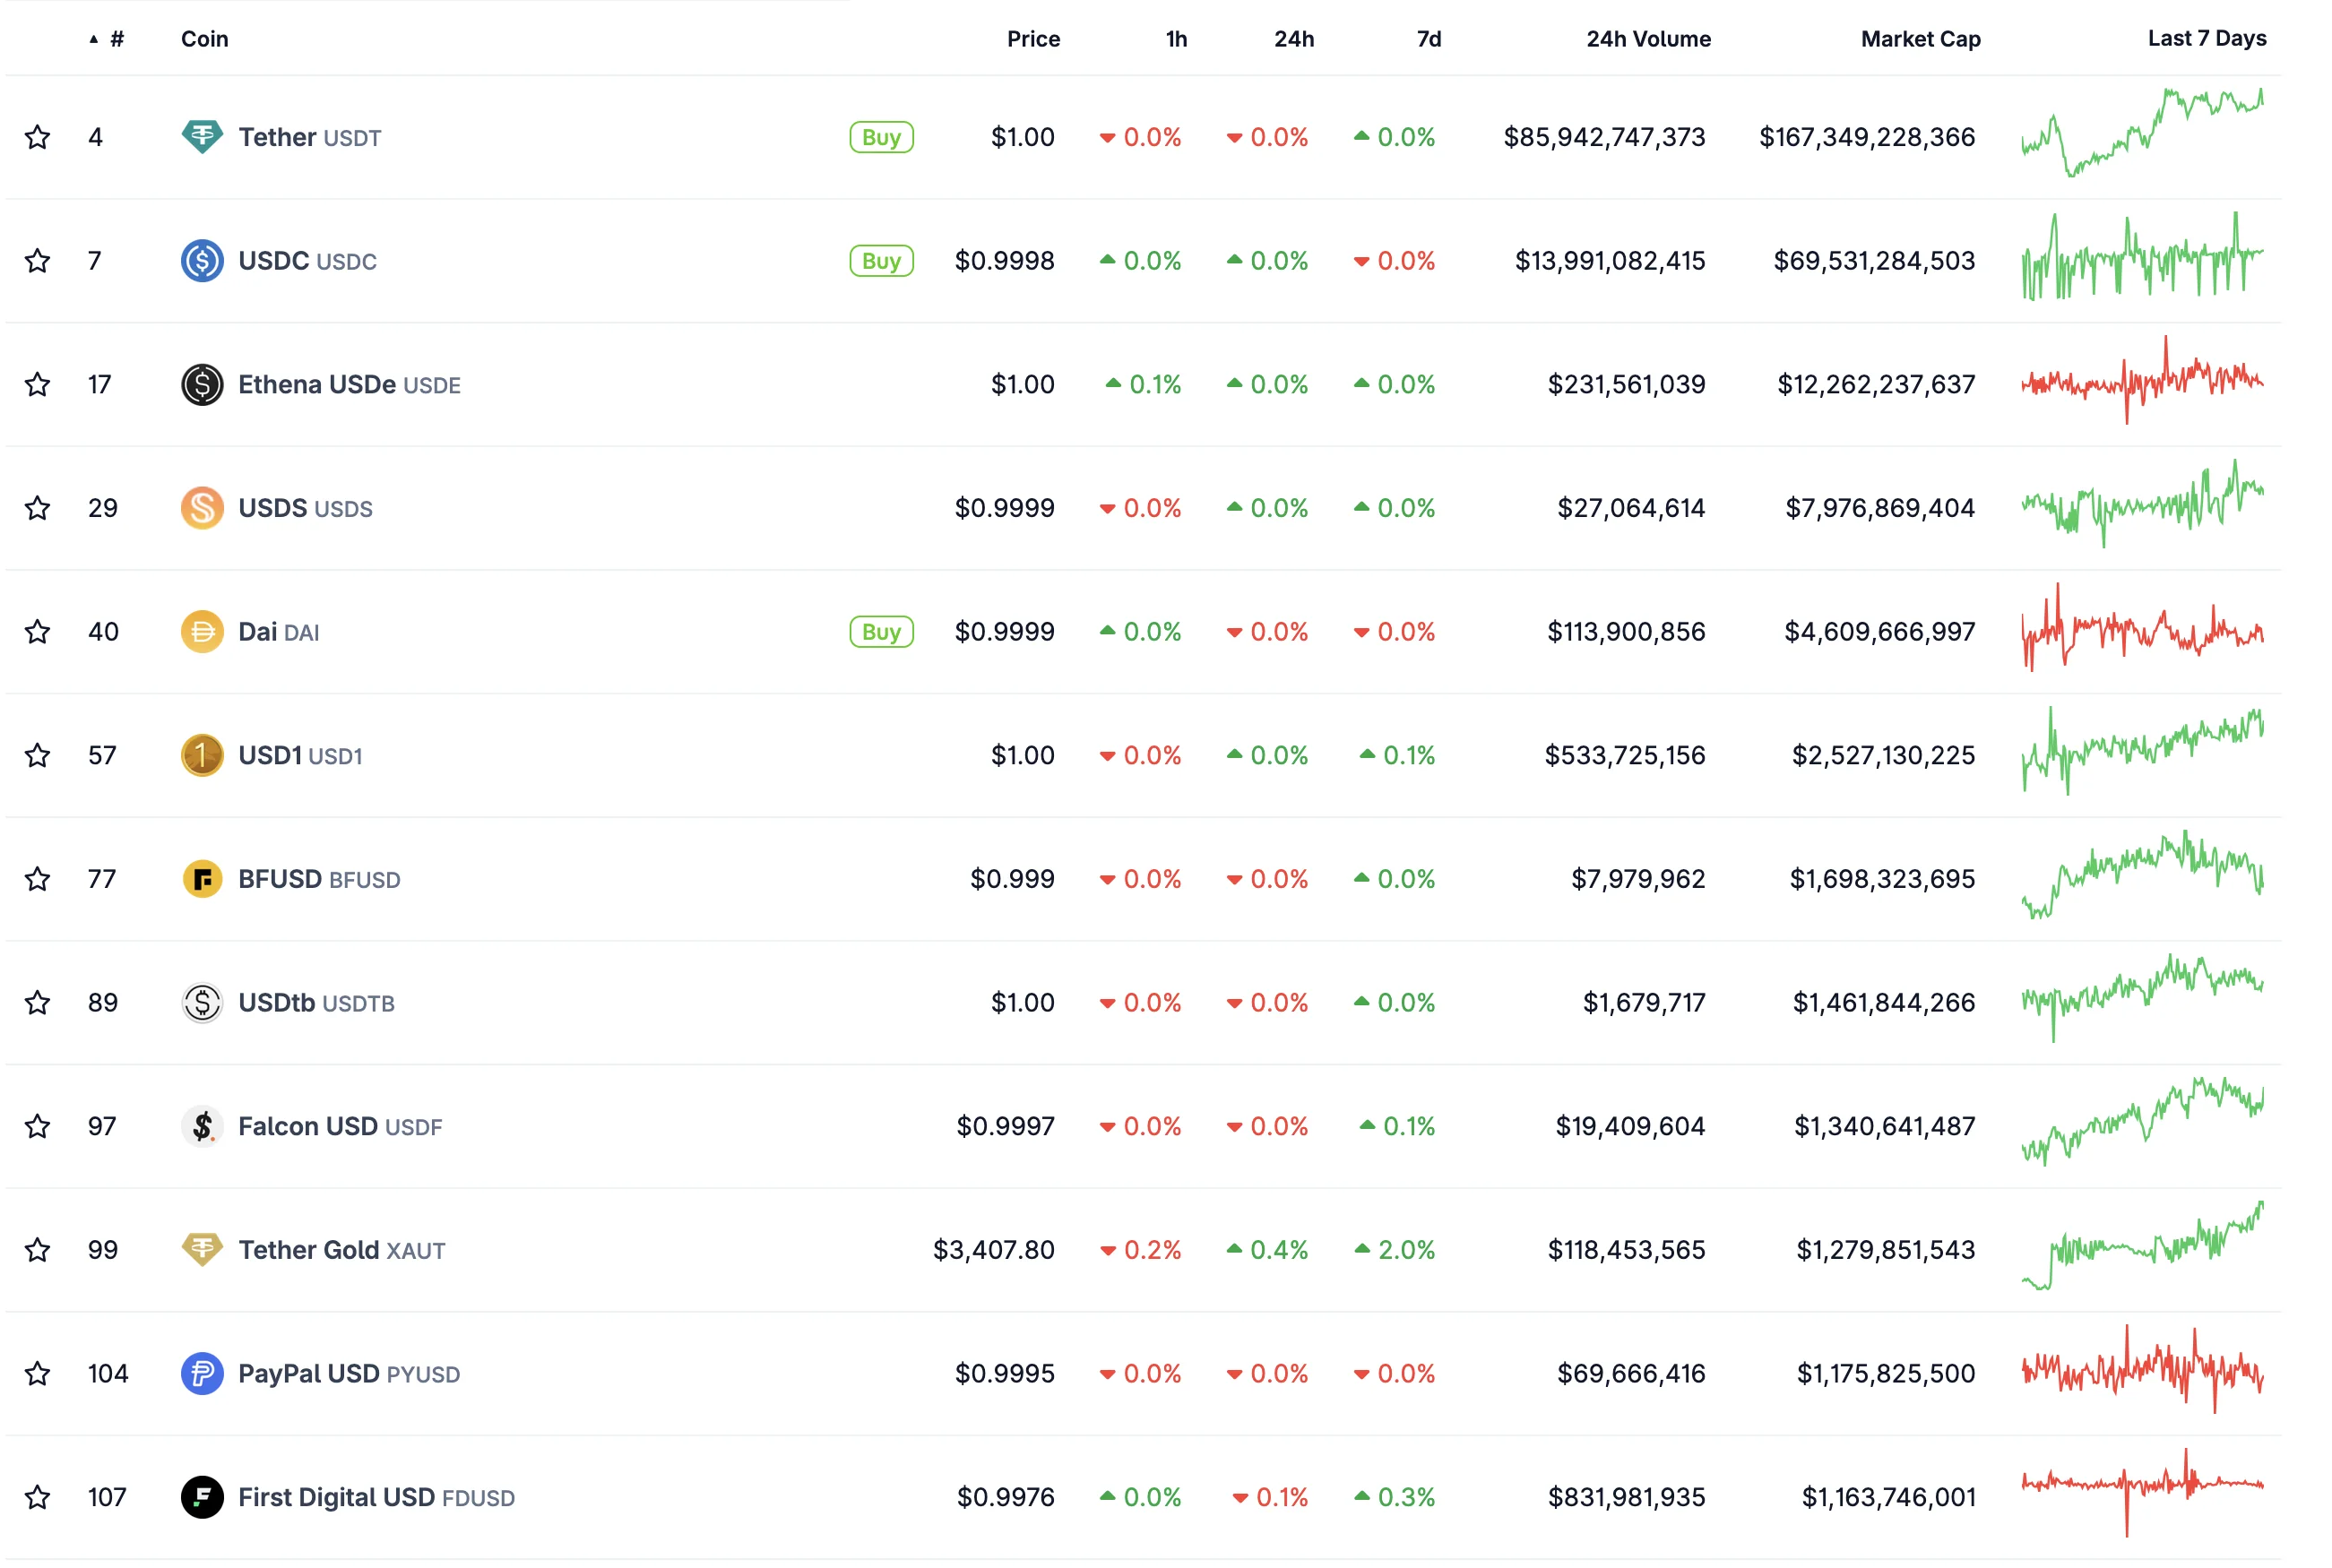Viewport: 2332px width, 1568px height.
Task: Click the Buy button for Tether
Action: [x=880, y=137]
